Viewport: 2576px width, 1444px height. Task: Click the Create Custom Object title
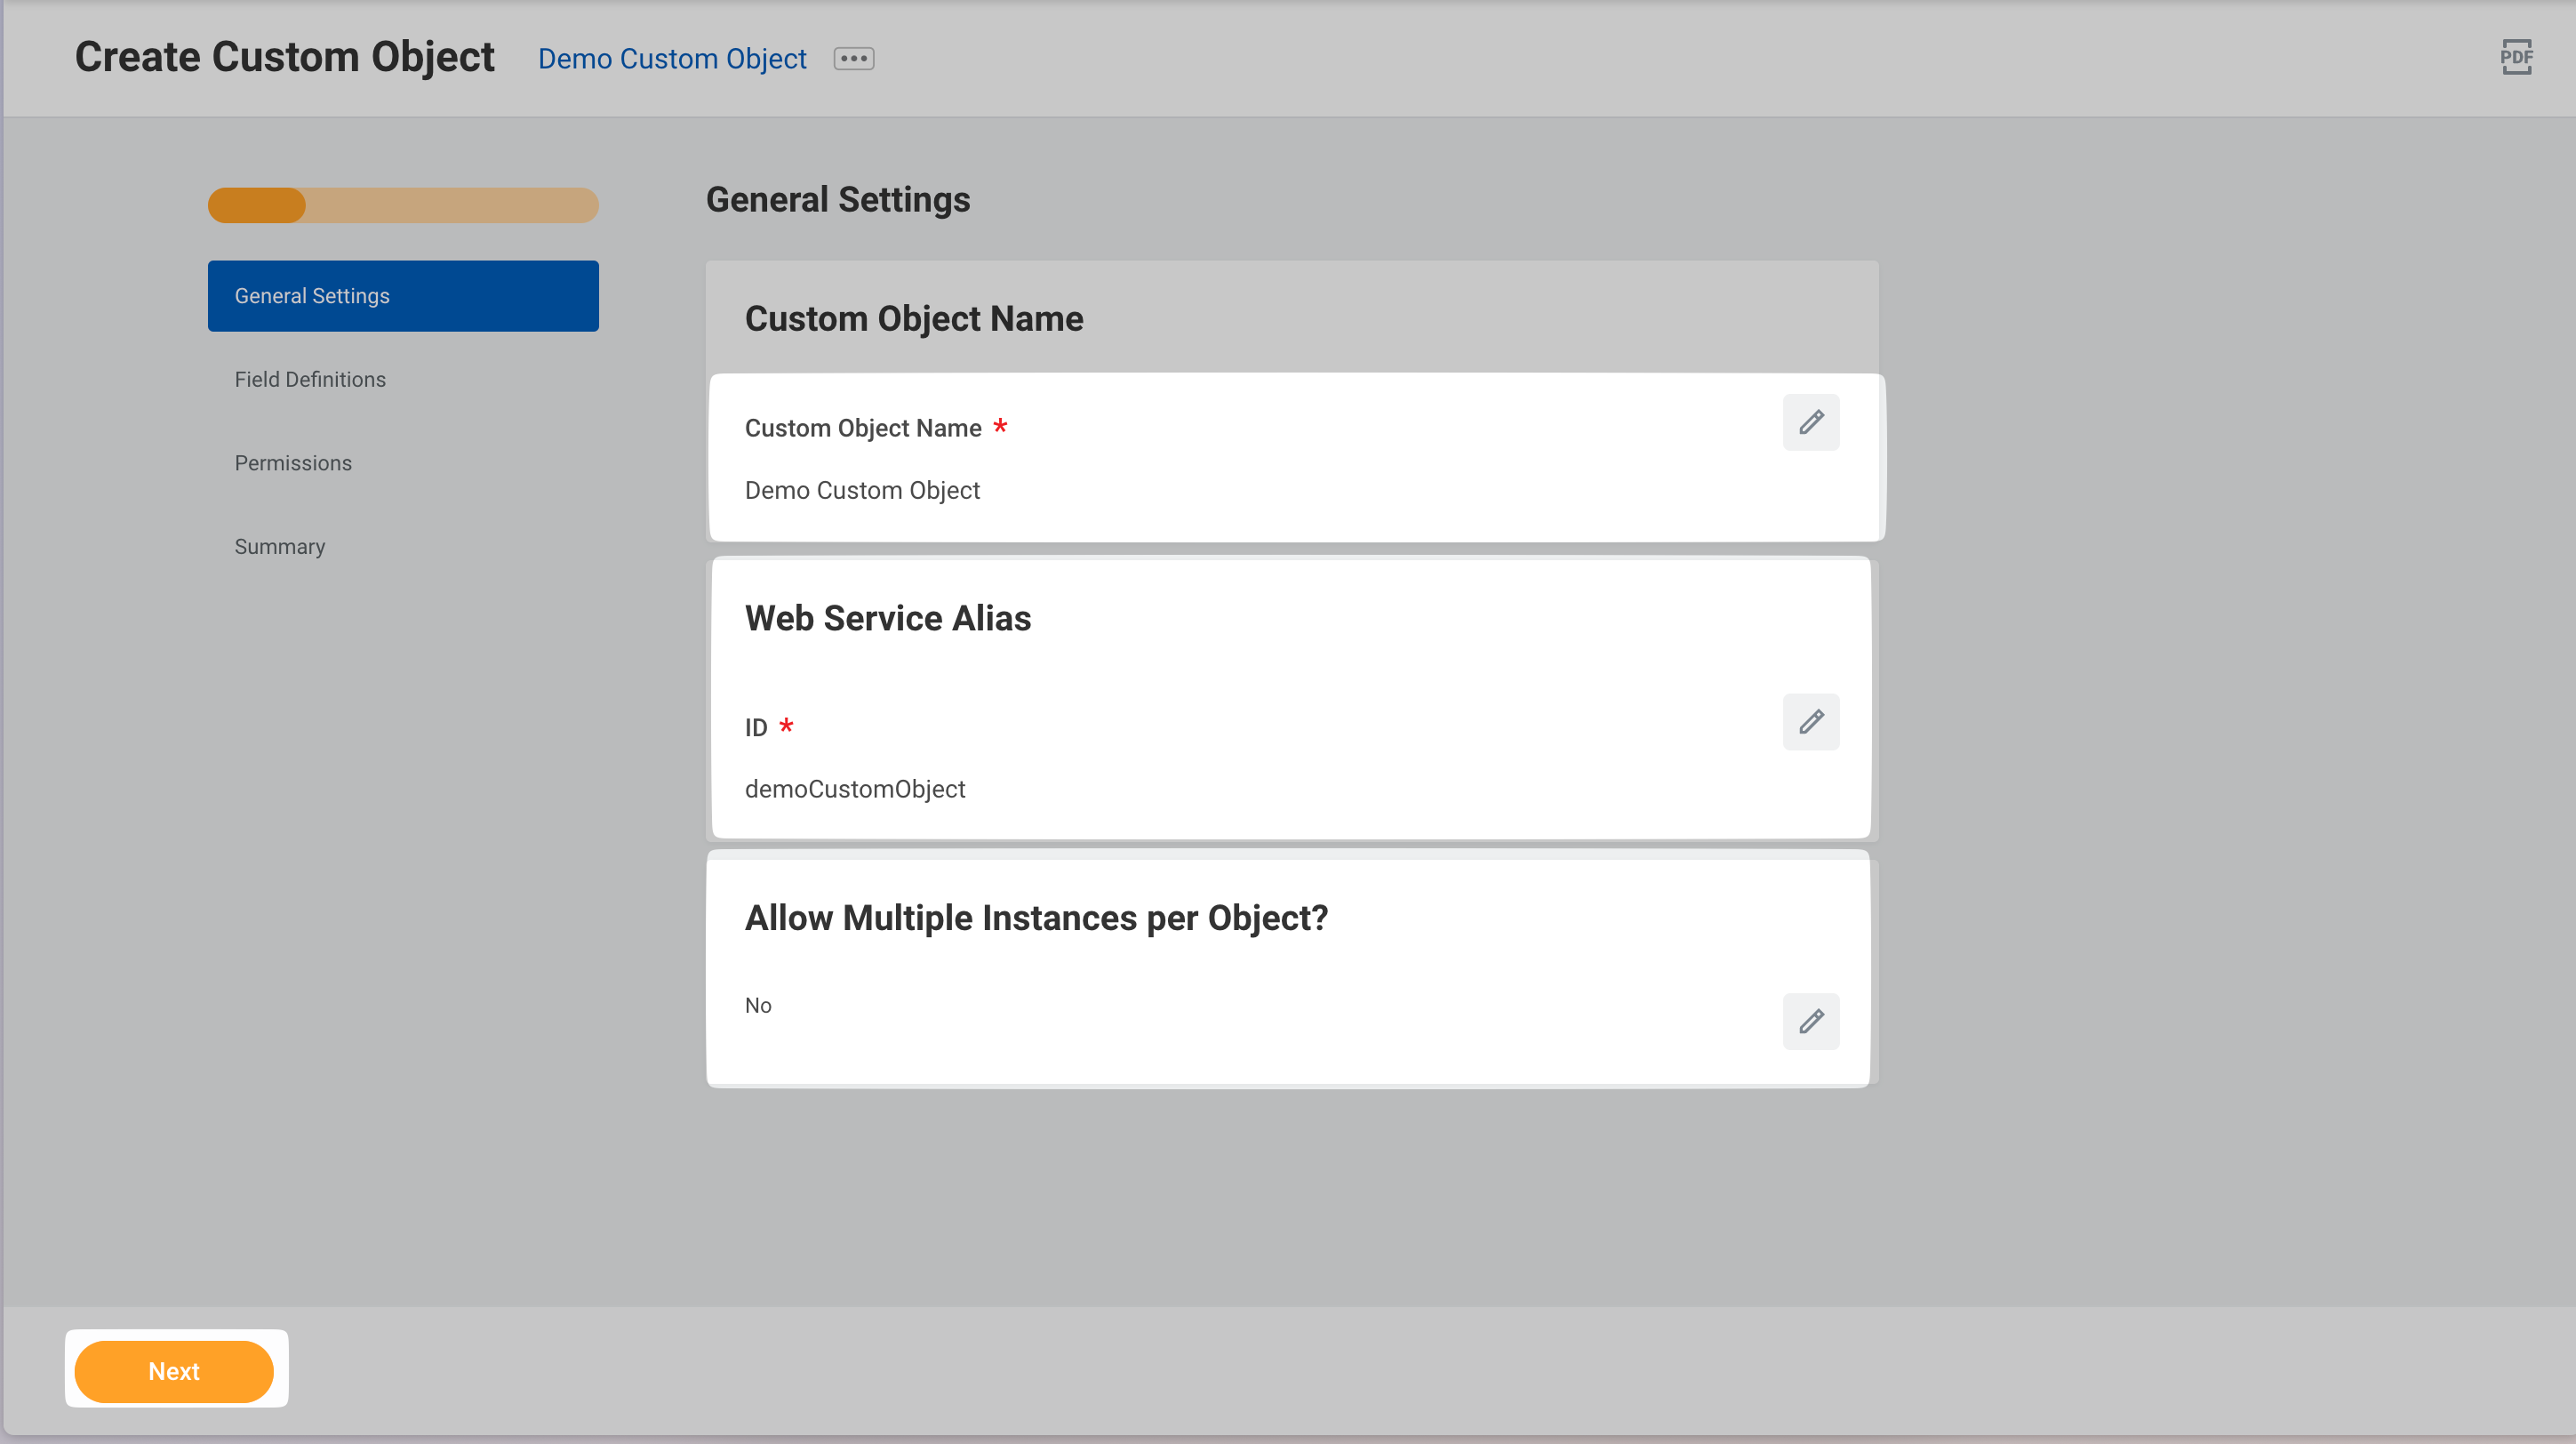click(x=285, y=57)
